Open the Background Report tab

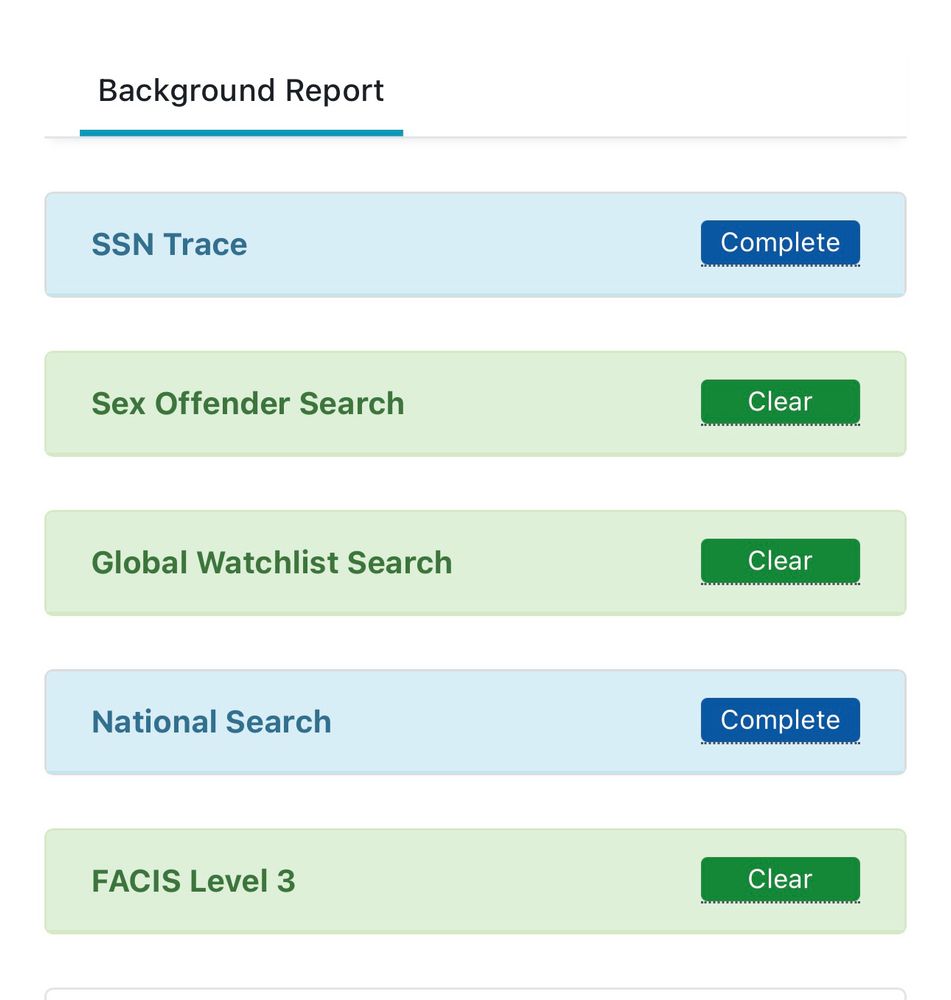click(241, 91)
